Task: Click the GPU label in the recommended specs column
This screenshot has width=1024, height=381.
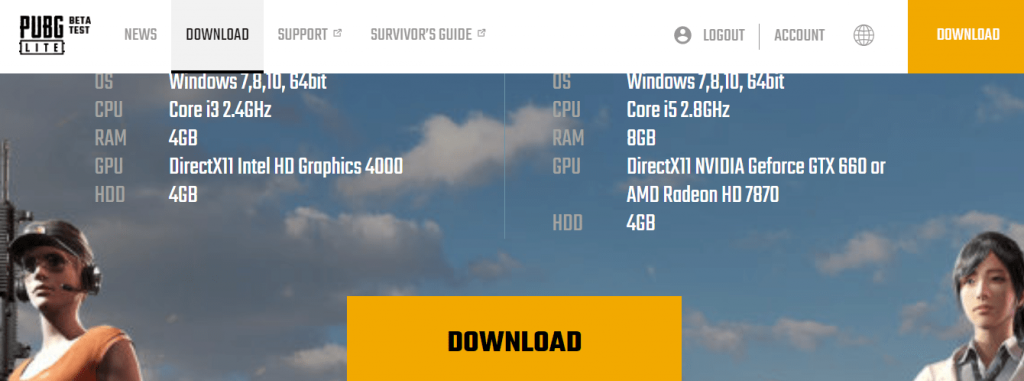Action: 566,167
